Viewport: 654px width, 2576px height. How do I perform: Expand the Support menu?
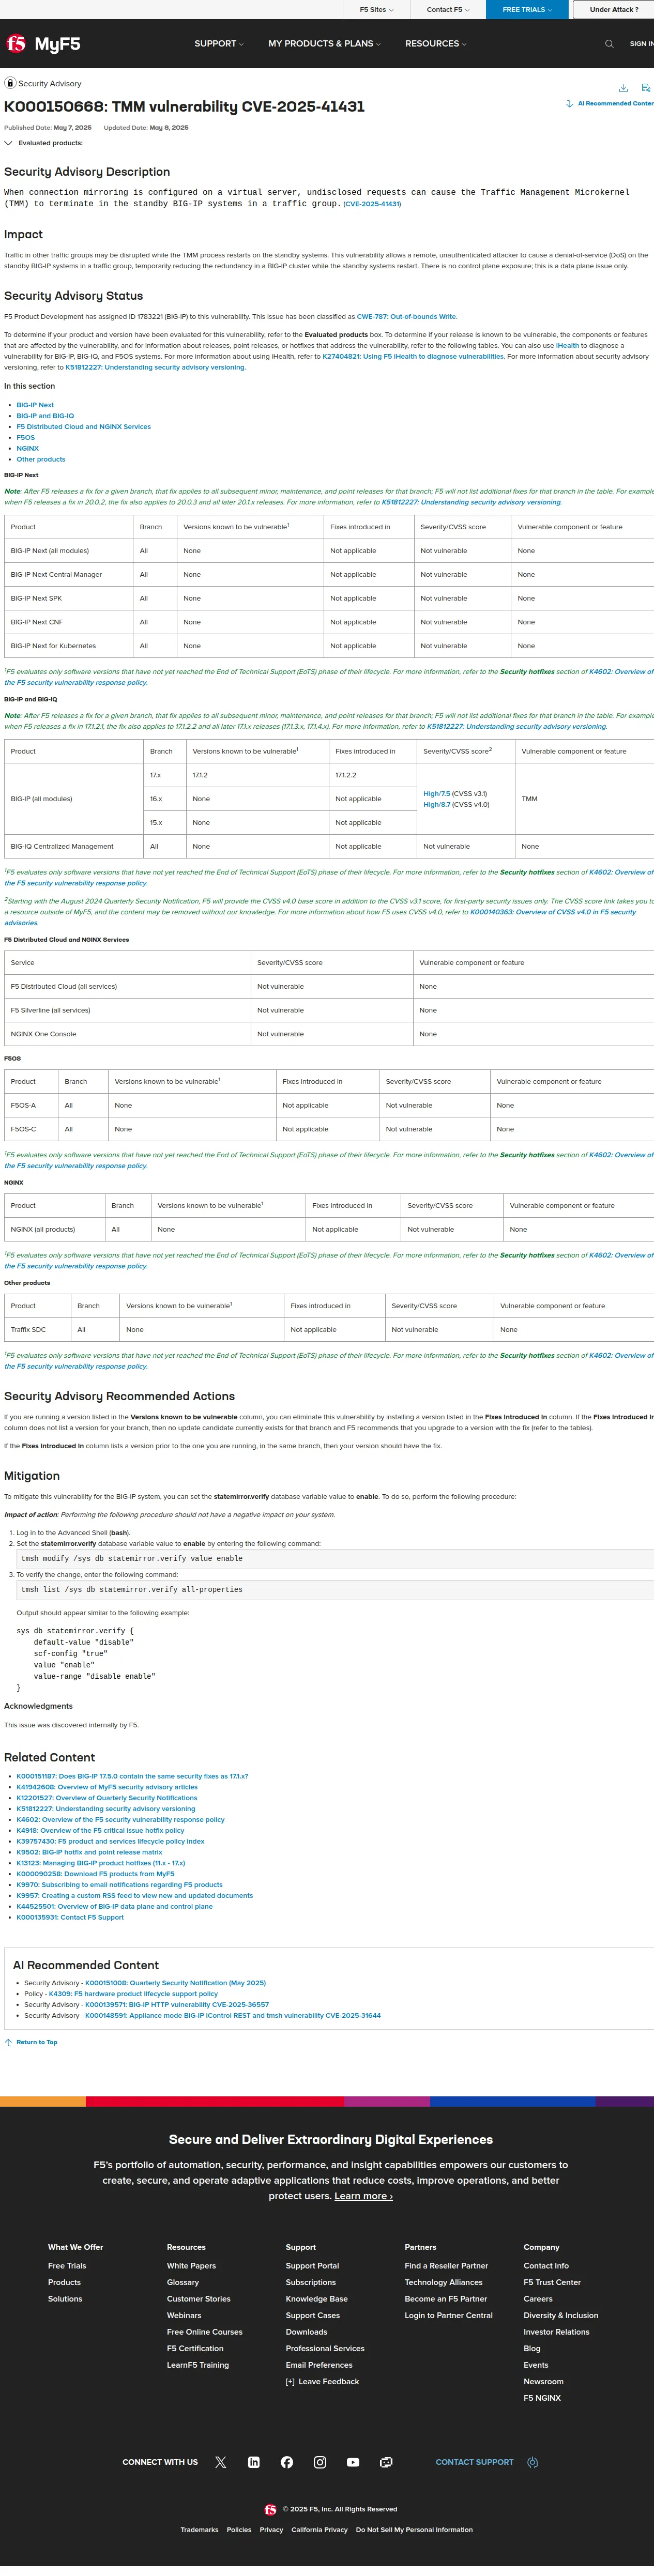click(x=219, y=44)
